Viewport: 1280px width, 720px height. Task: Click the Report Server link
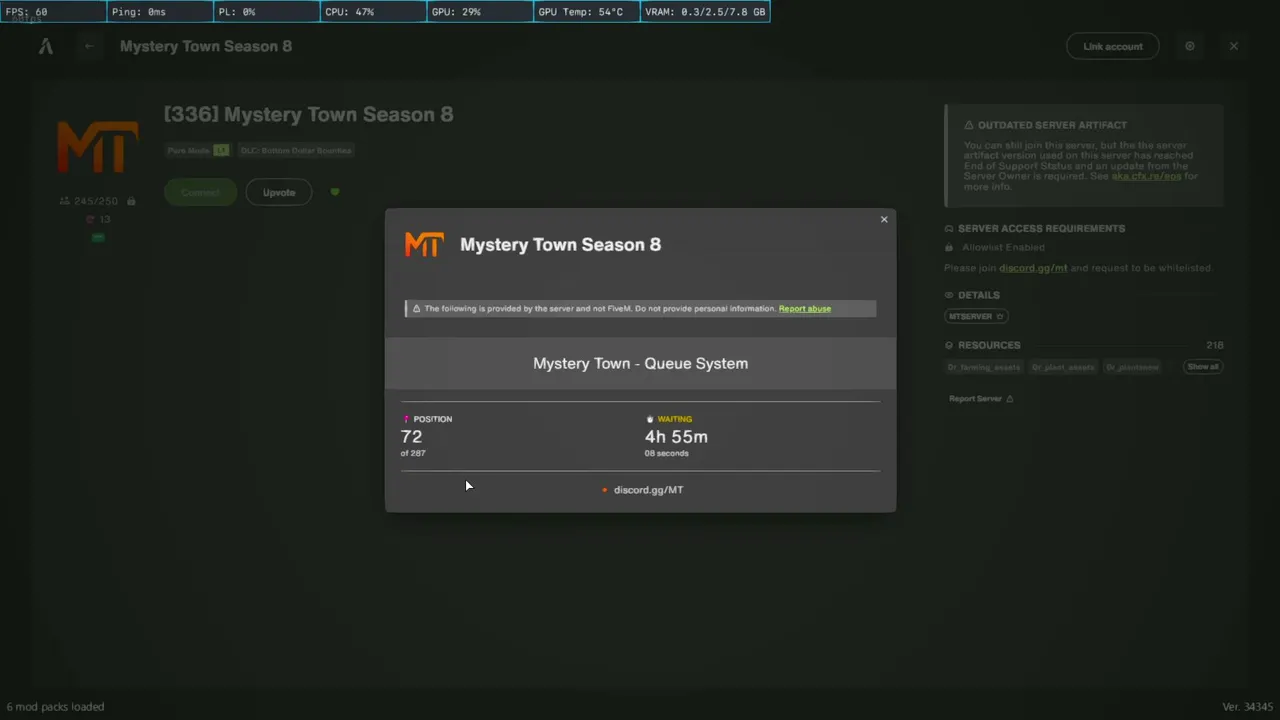(x=981, y=399)
